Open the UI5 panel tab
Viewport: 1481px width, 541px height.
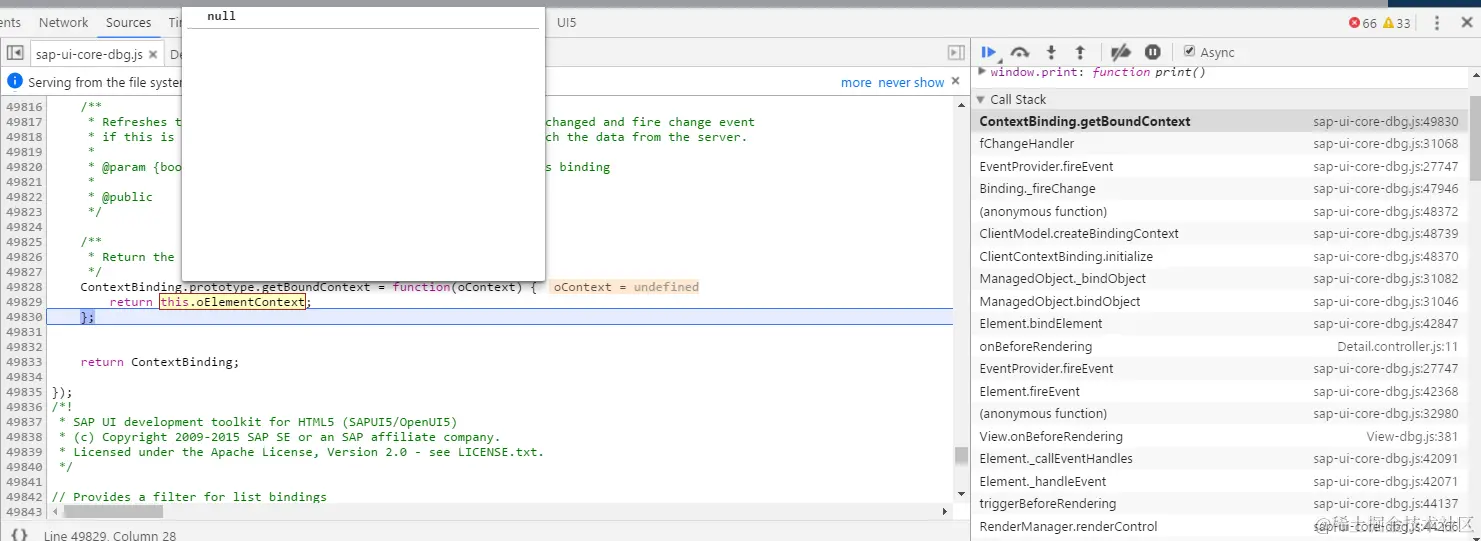pyautogui.click(x=567, y=22)
